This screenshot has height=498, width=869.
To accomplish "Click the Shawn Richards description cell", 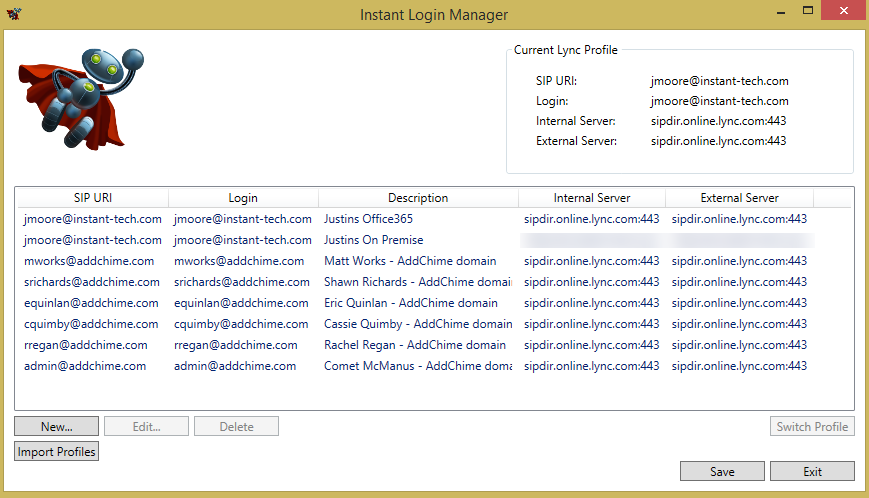I will point(418,282).
